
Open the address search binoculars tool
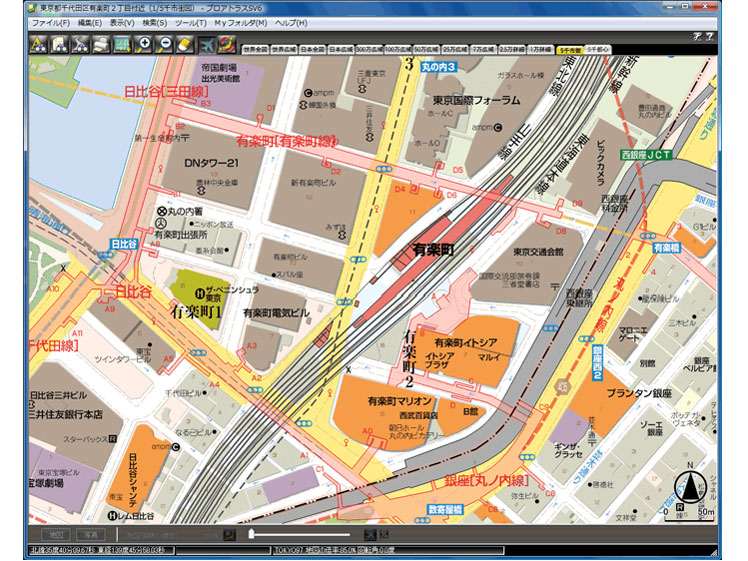pos(38,44)
